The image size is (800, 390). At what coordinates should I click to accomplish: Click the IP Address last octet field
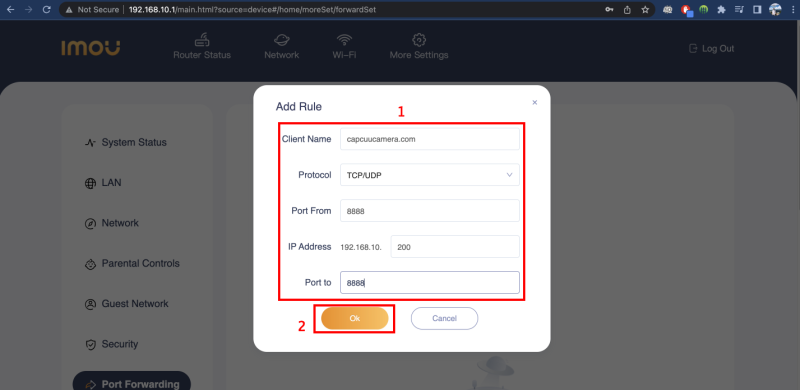[x=455, y=247]
